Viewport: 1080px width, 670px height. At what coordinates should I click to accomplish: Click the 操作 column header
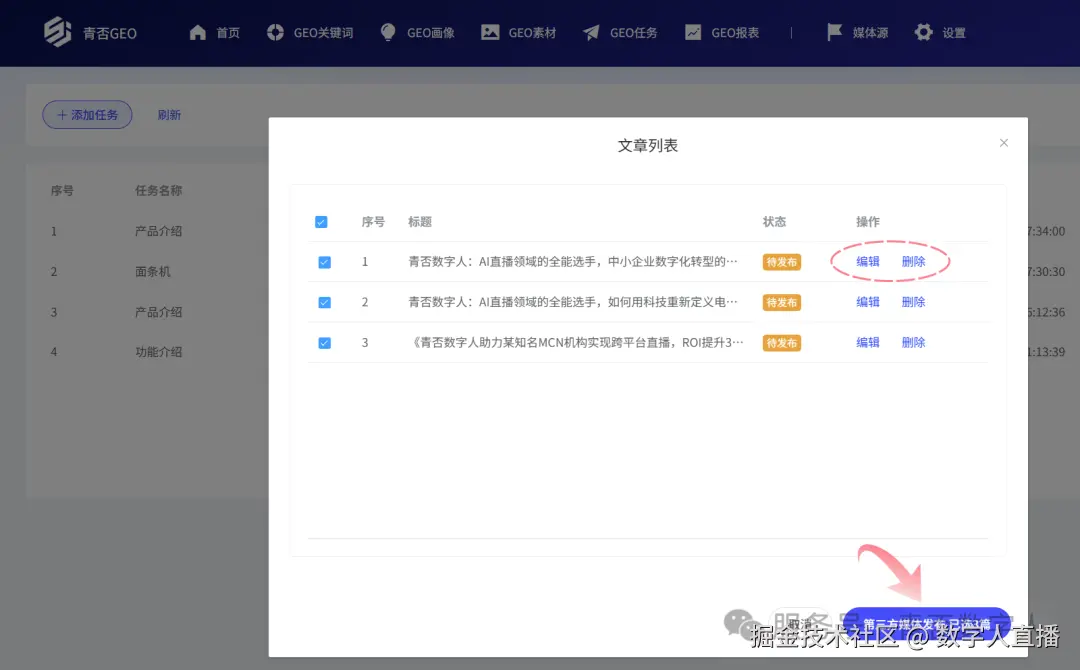click(x=868, y=222)
